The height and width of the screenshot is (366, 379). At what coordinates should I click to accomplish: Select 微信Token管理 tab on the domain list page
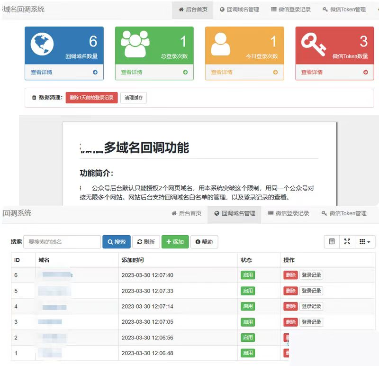(344, 213)
